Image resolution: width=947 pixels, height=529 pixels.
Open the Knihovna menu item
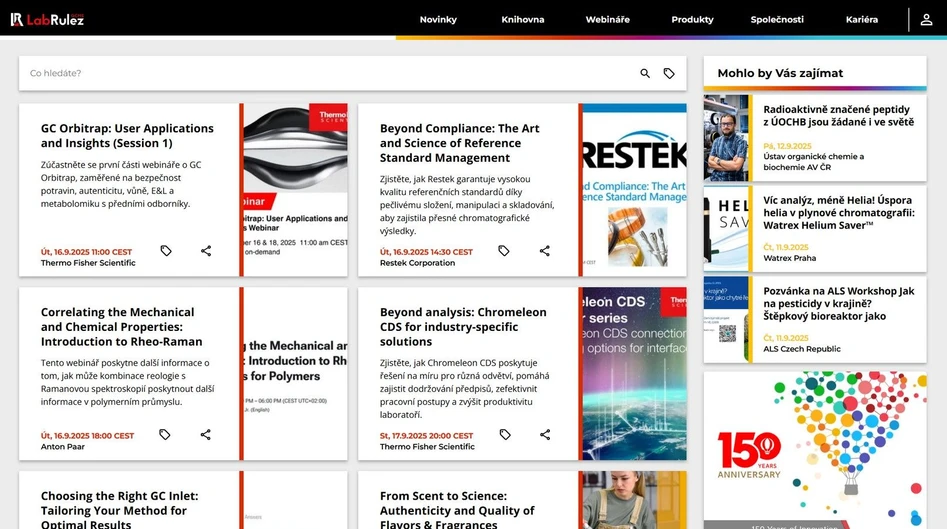click(522, 19)
